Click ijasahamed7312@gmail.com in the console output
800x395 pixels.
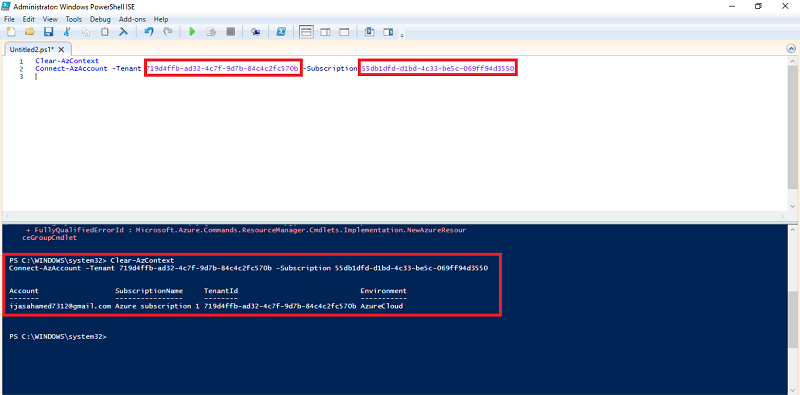tap(60, 306)
